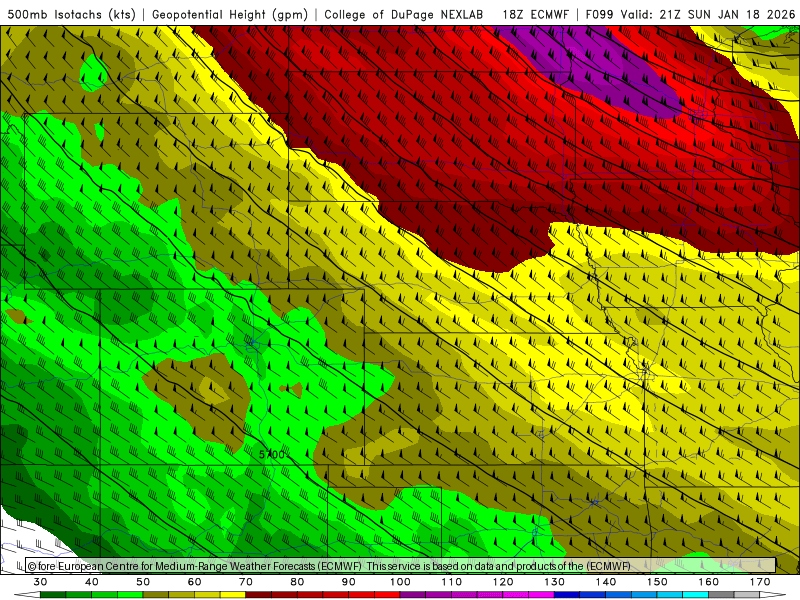800x600 pixels.
Task: Click the '18Z ECMWF' model run label
Action: coord(535,14)
